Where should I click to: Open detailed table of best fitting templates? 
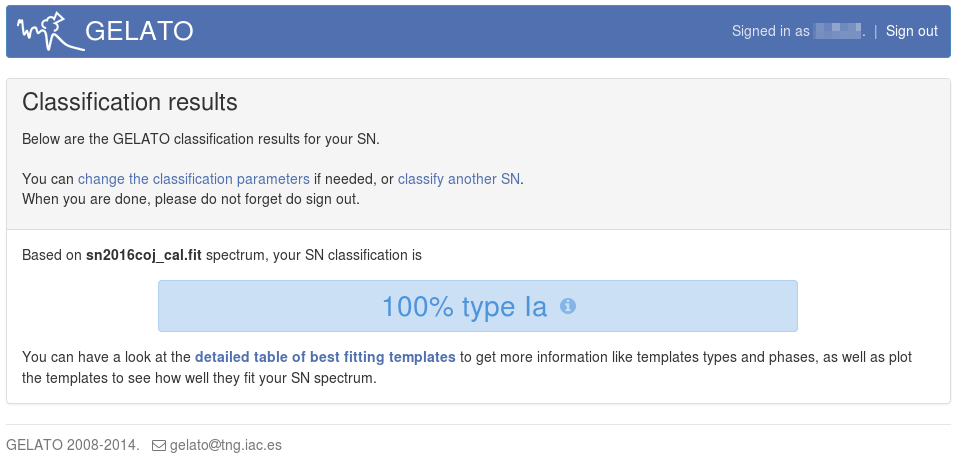pyautogui.click(x=325, y=357)
